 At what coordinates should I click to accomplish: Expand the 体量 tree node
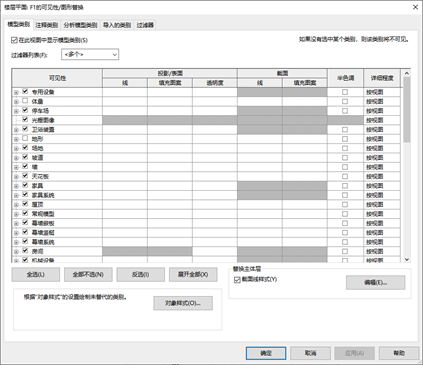[16, 102]
